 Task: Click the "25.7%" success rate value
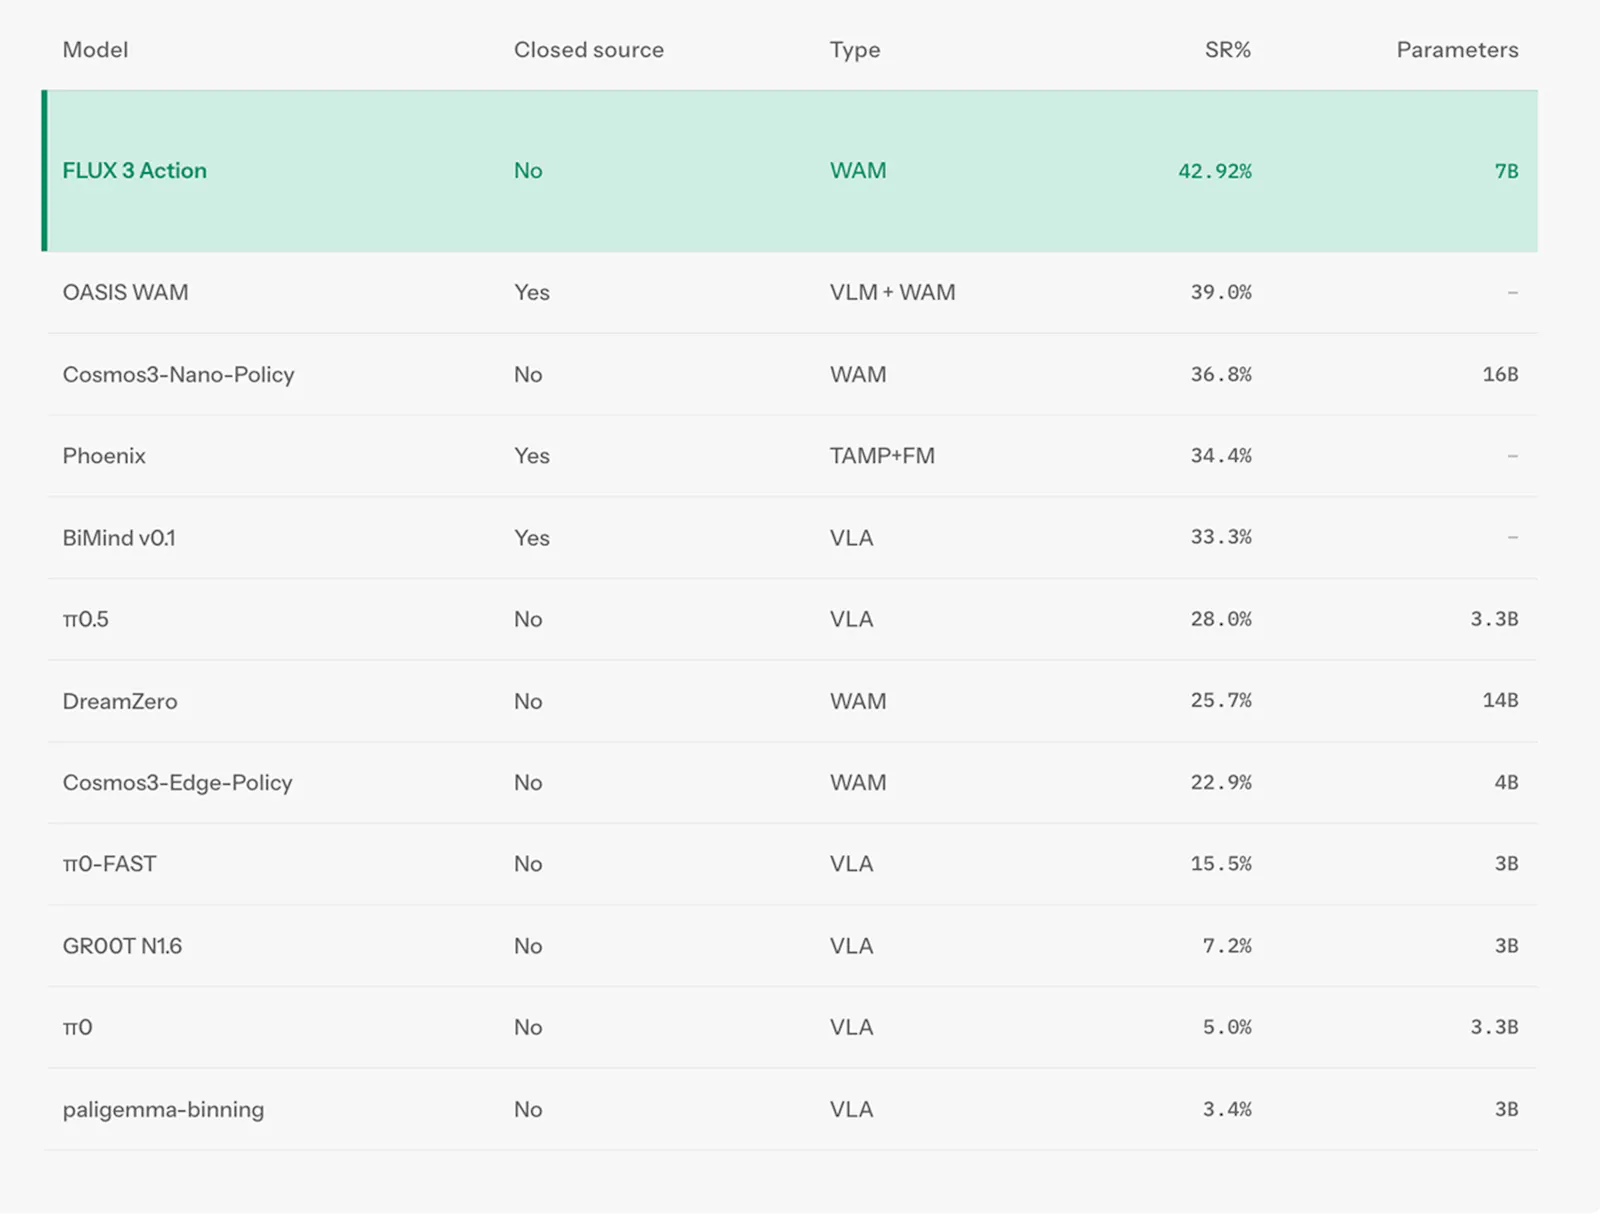[x=1221, y=701]
